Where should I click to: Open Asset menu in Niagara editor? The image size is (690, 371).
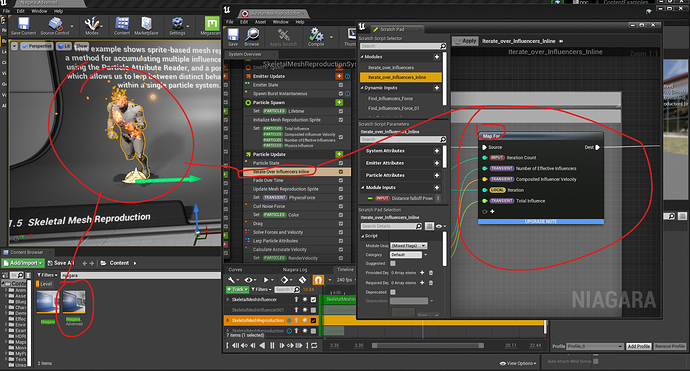(x=261, y=22)
